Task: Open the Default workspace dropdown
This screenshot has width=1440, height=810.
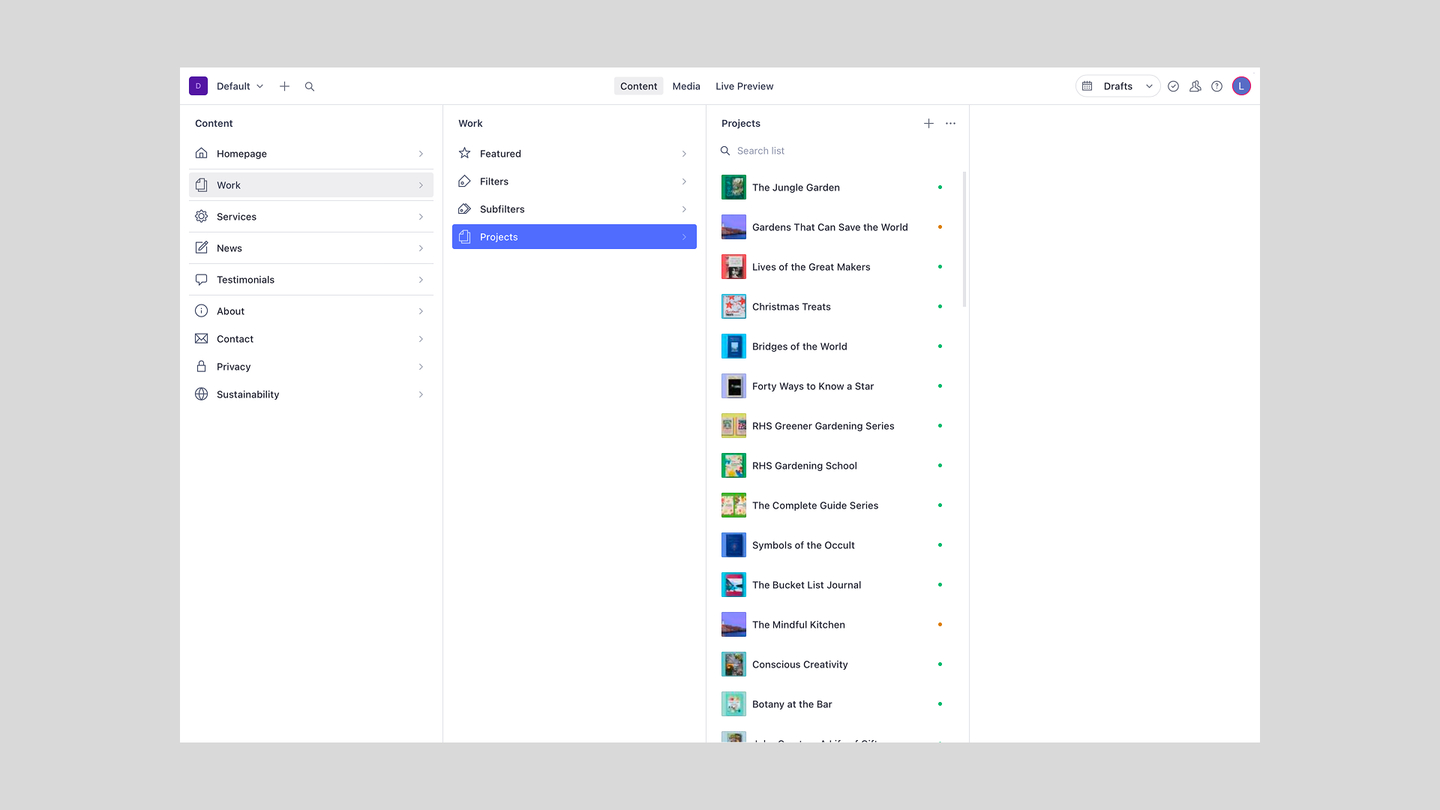Action: click(x=240, y=86)
